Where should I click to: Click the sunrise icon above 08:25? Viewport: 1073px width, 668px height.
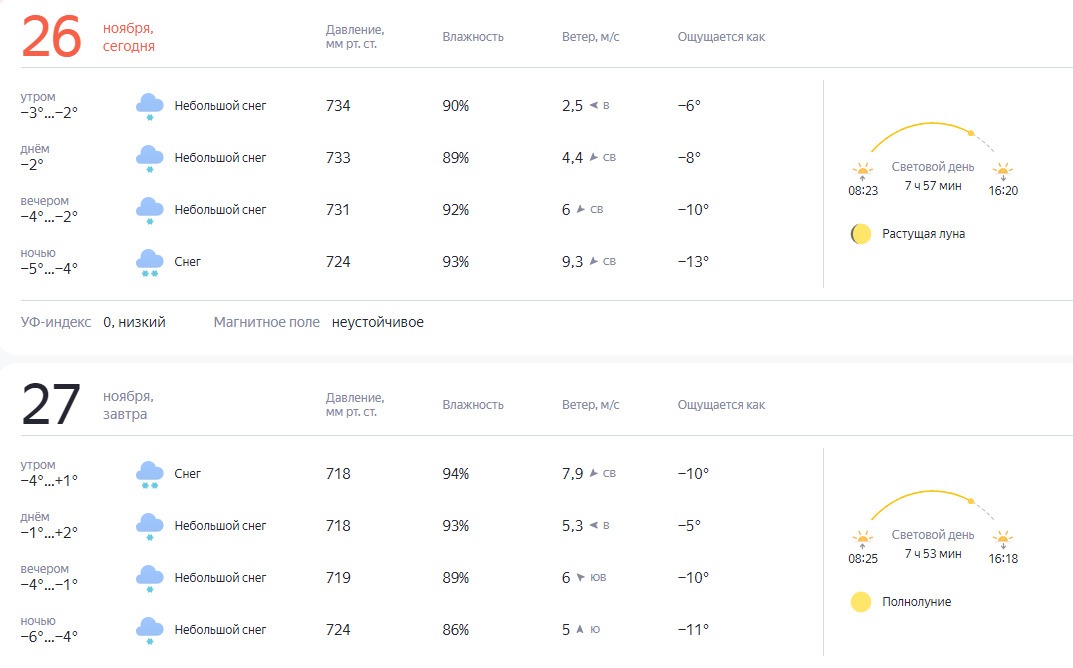pyautogui.click(x=862, y=539)
